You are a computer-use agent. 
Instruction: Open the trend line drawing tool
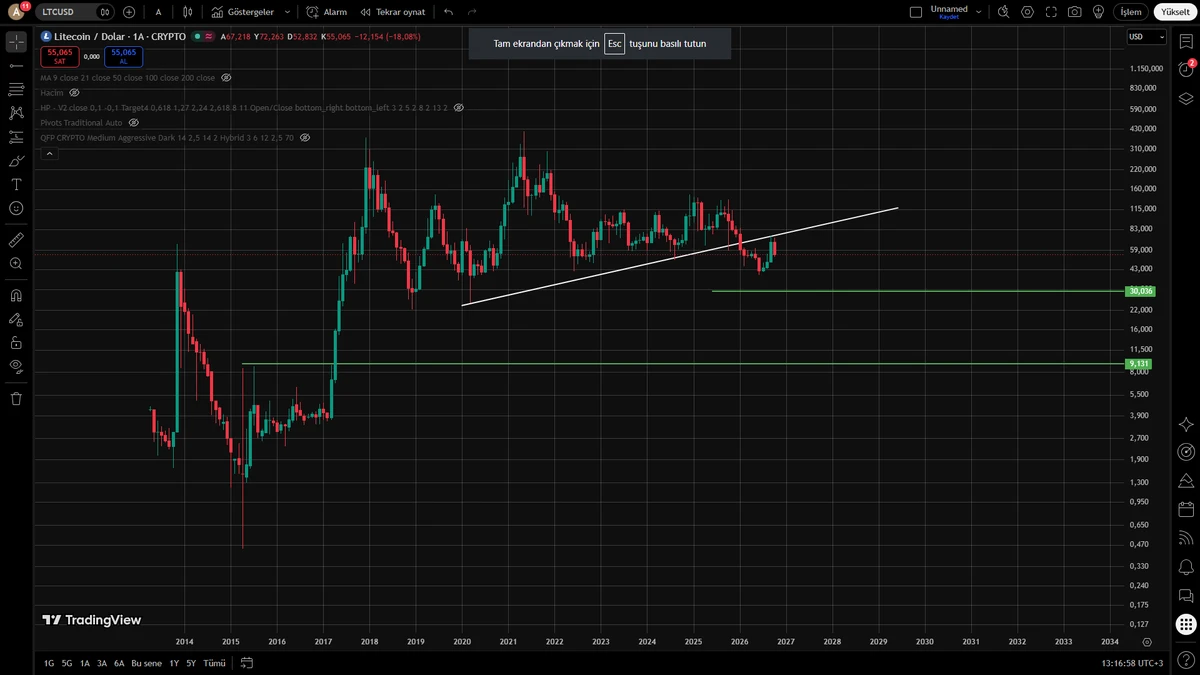(x=16, y=65)
